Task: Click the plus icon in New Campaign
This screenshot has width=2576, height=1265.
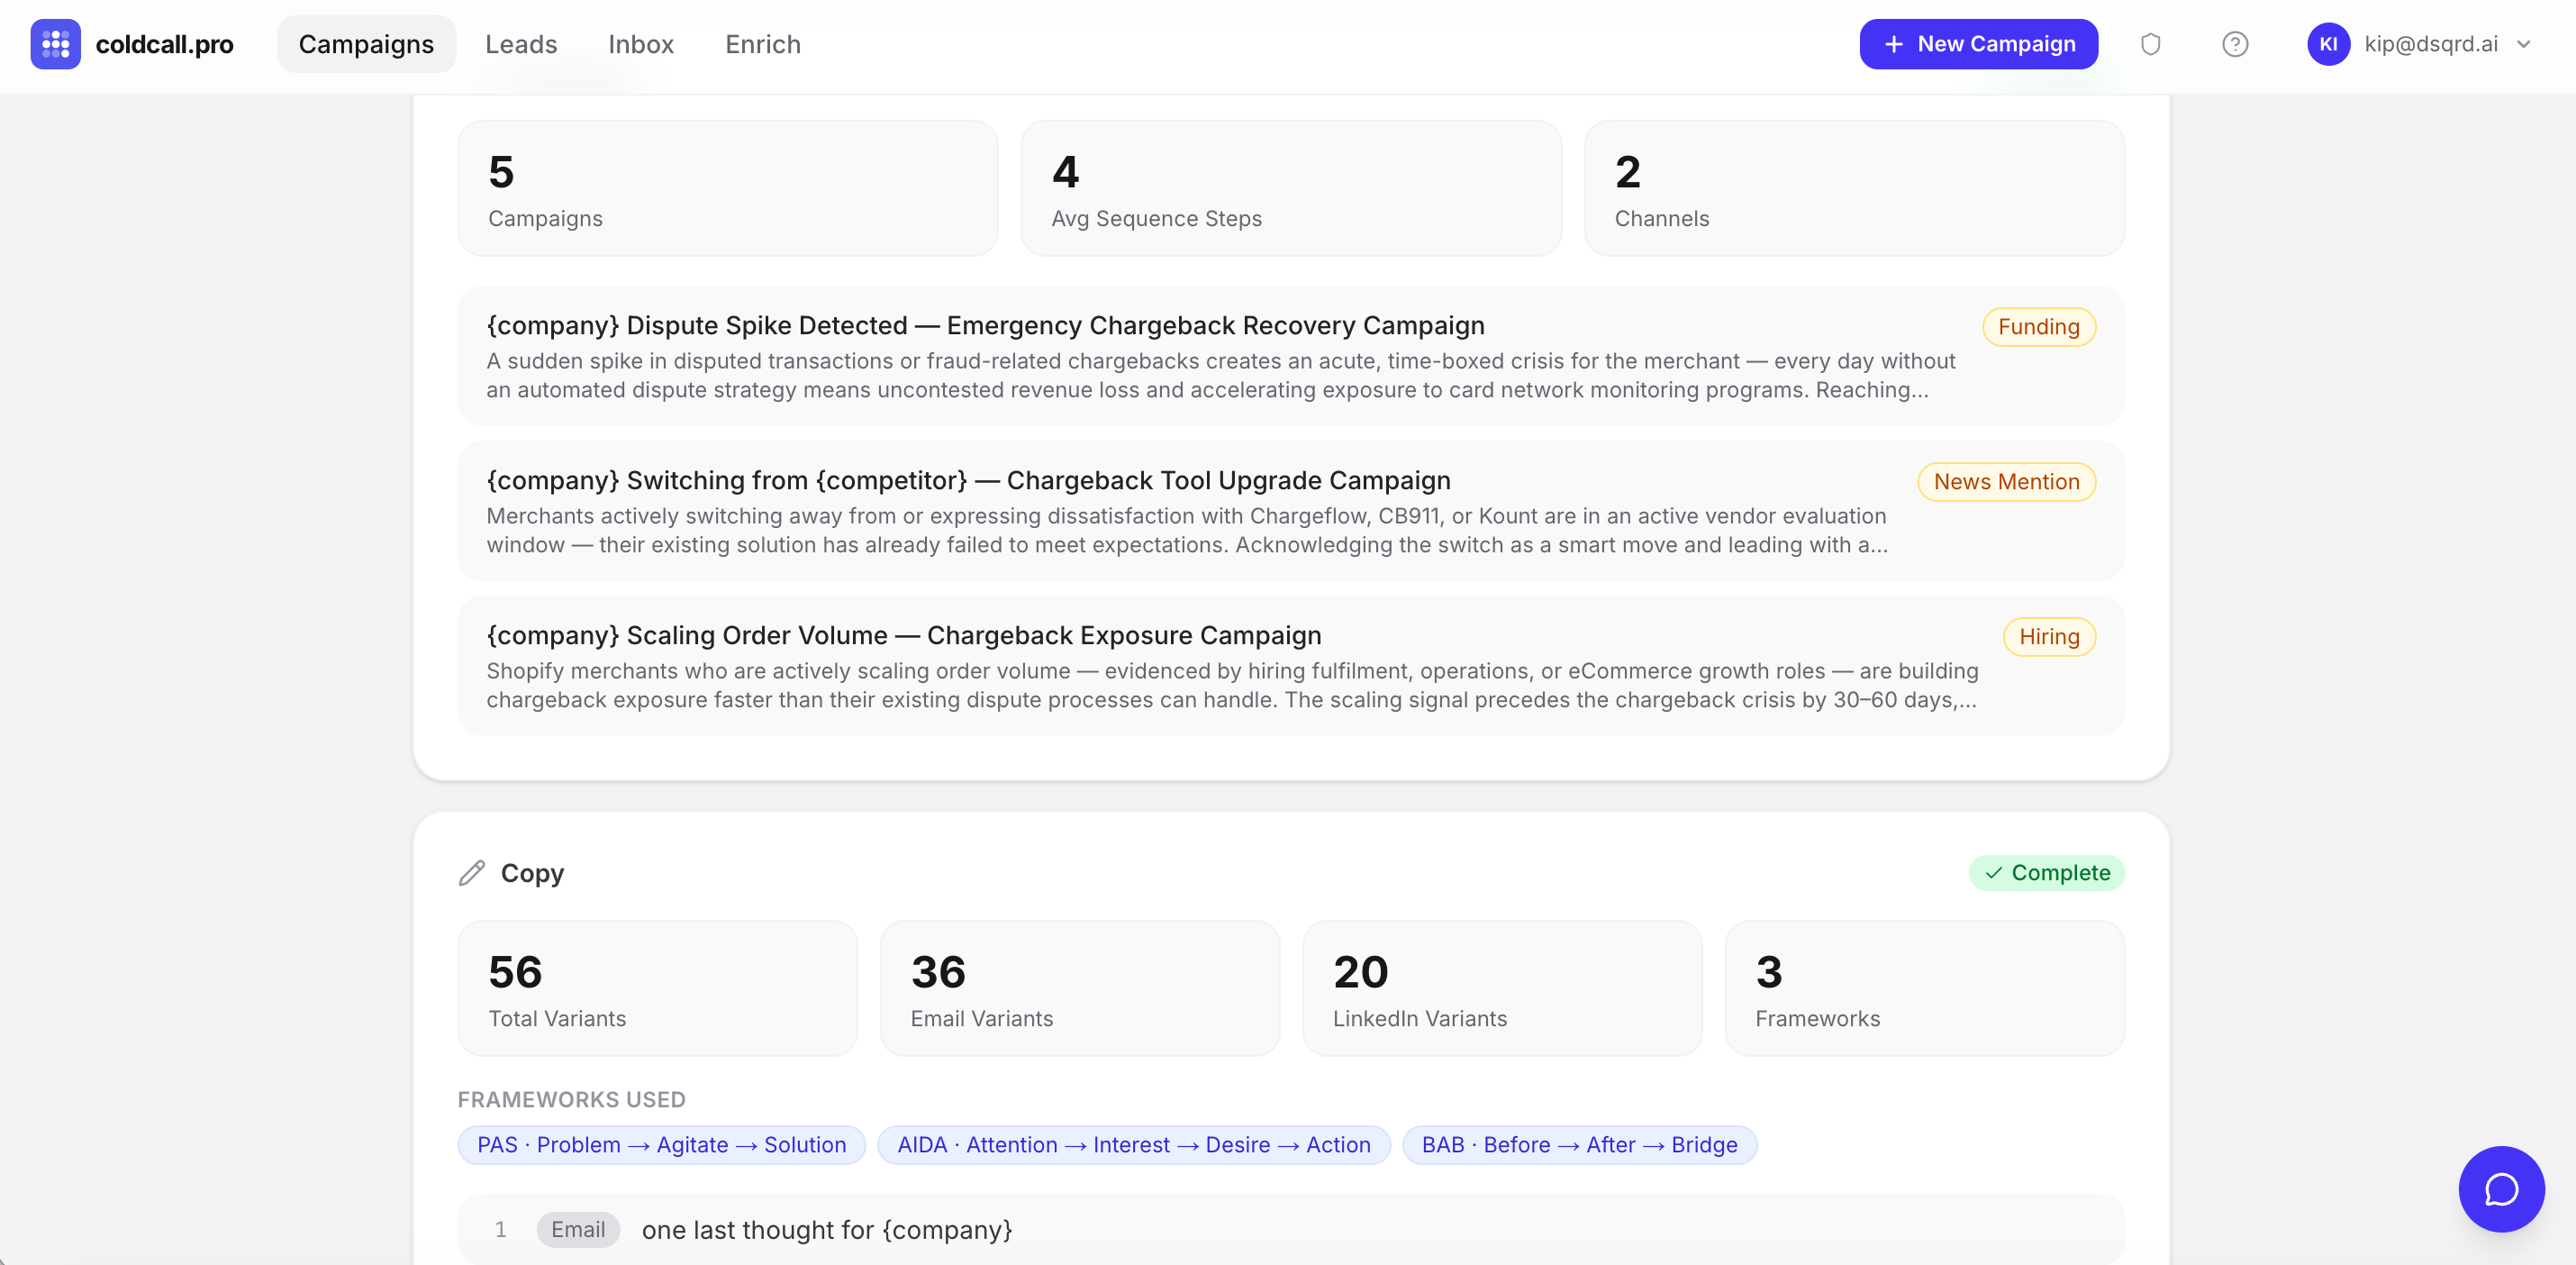Action: click(x=1893, y=44)
